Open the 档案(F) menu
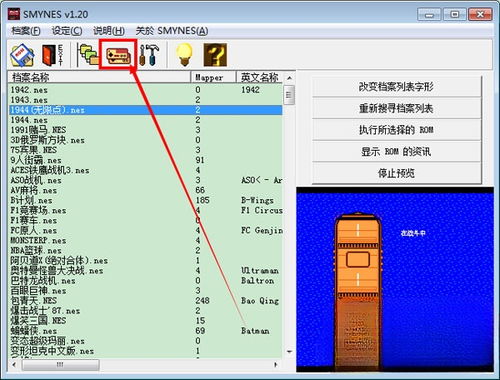The width and height of the screenshot is (500, 380). click(x=26, y=31)
